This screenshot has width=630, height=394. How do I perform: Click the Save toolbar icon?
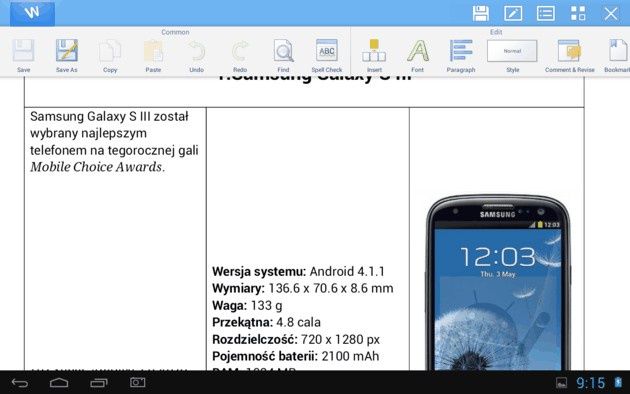coord(24,56)
